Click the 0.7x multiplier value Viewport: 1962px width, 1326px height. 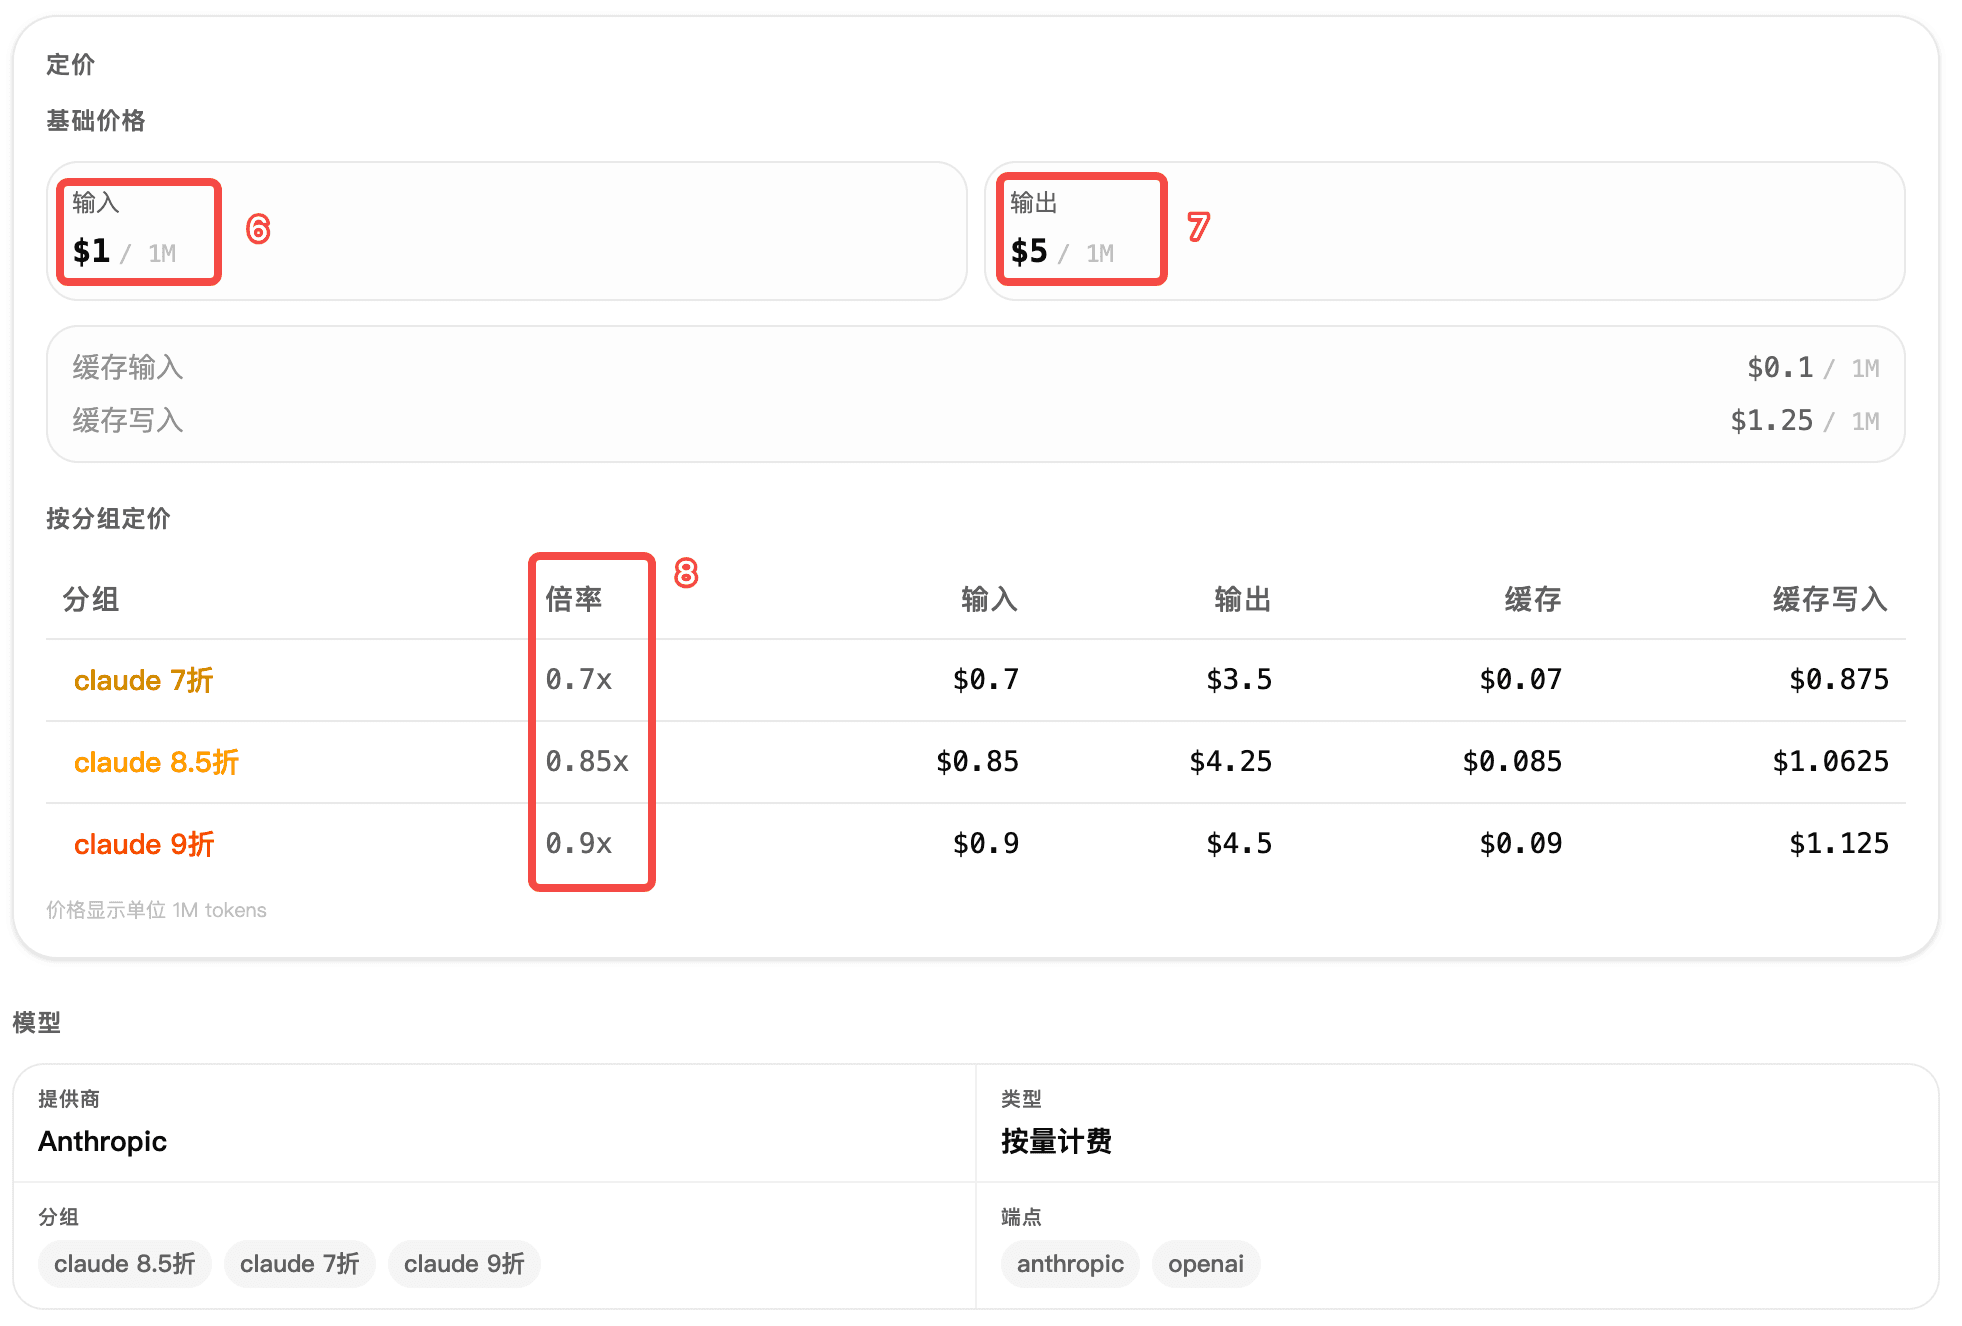(x=579, y=680)
